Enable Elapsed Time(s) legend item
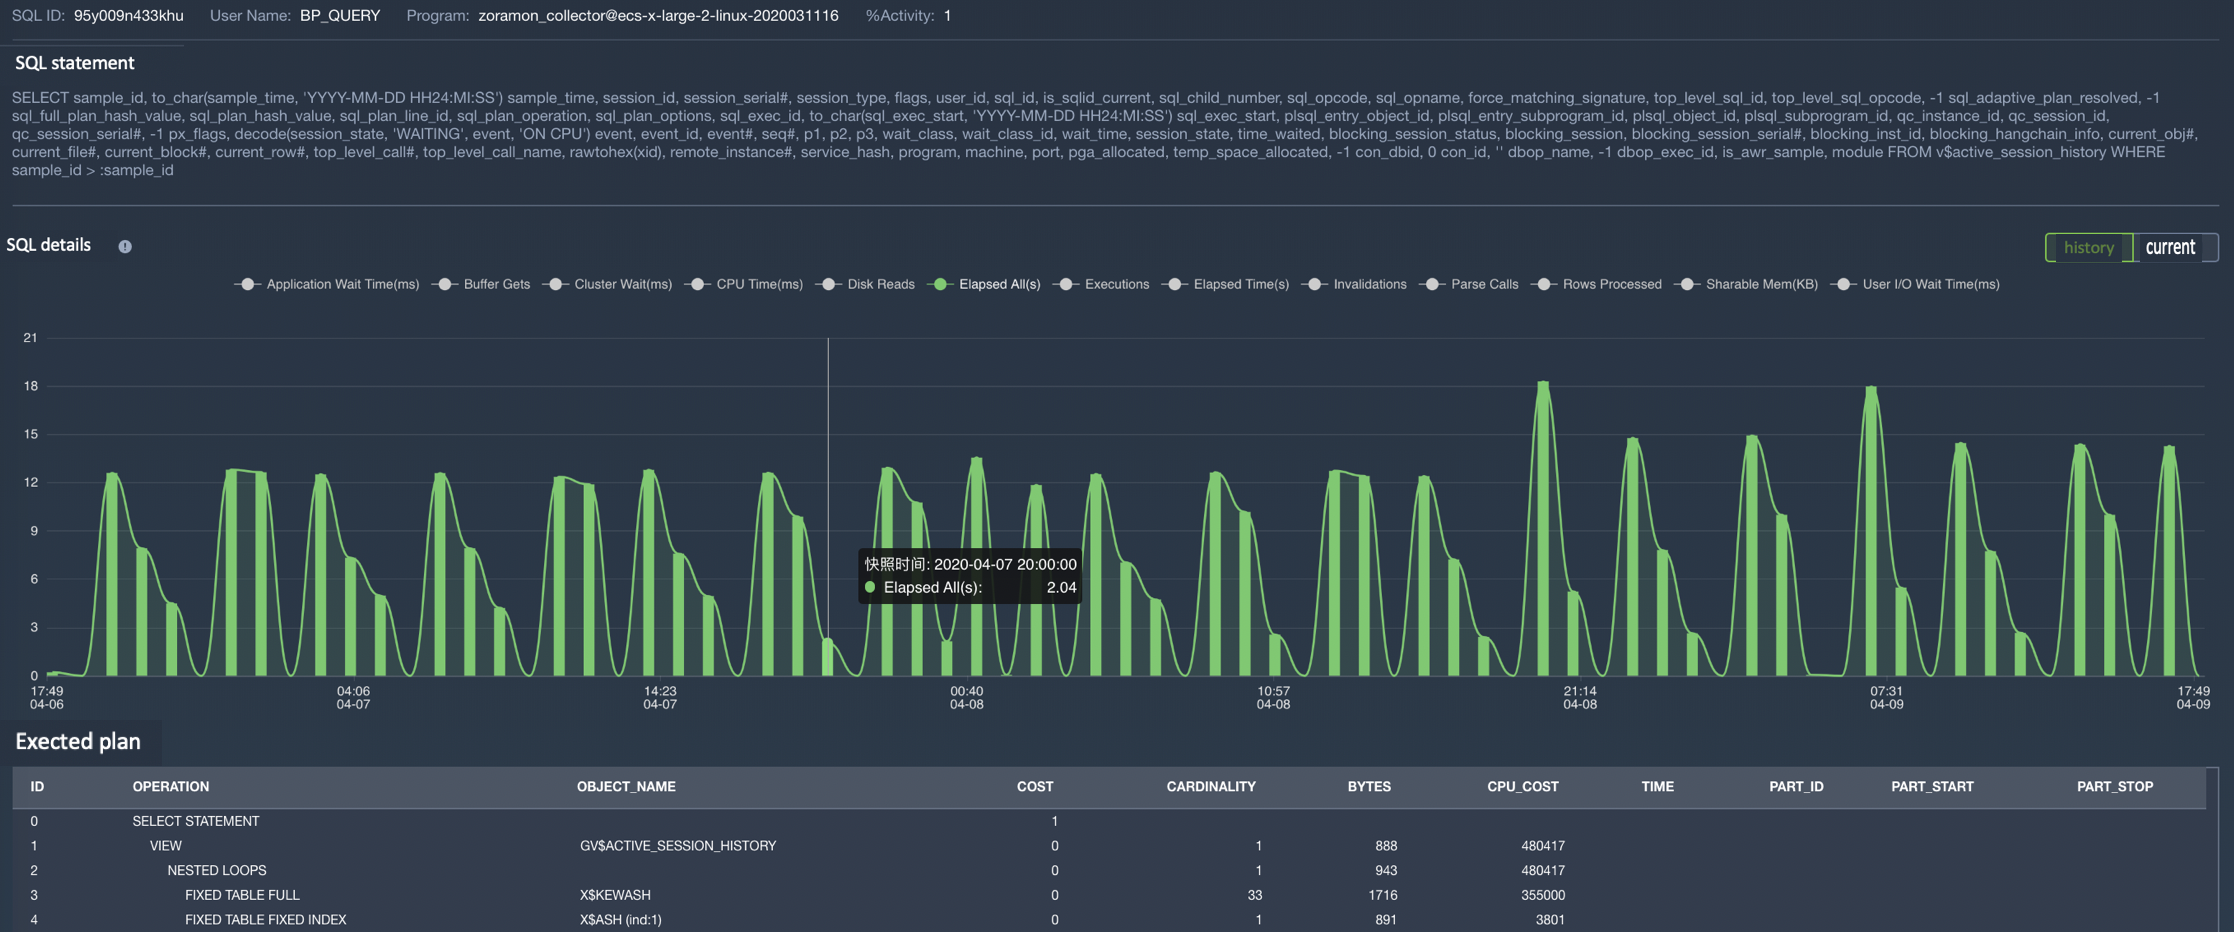The height and width of the screenshot is (932, 2234). point(1175,284)
